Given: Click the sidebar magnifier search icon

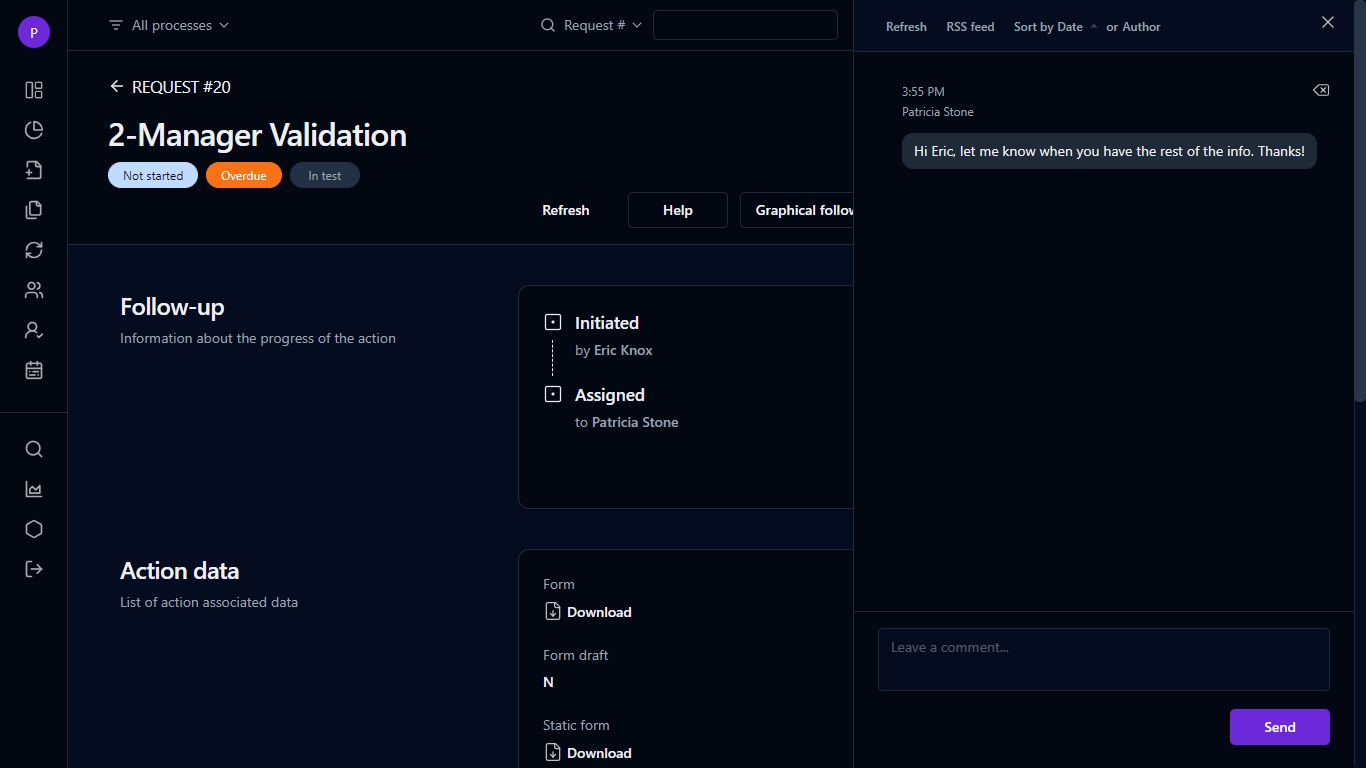Looking at the screenshot, I should (34, 449).
